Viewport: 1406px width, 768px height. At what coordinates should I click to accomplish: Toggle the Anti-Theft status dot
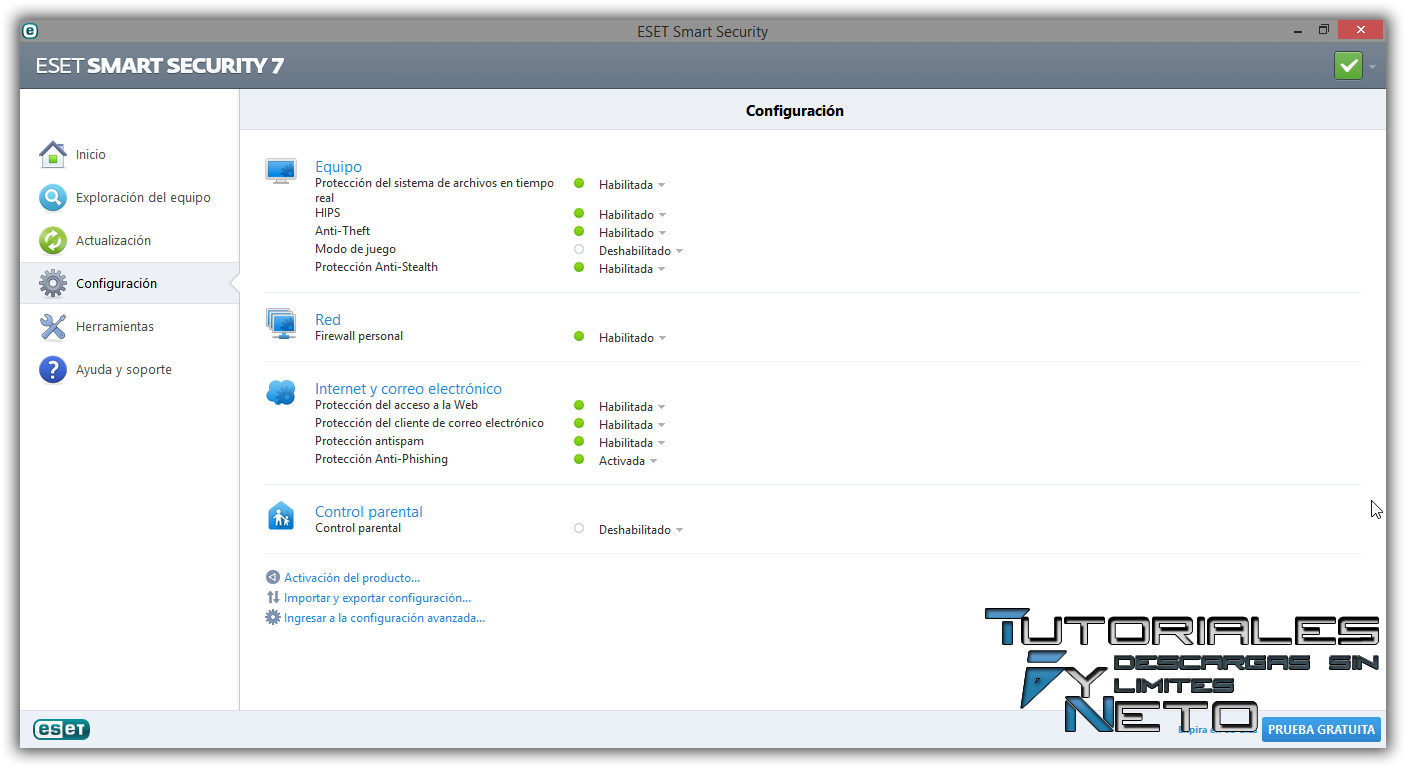(579, 232)
